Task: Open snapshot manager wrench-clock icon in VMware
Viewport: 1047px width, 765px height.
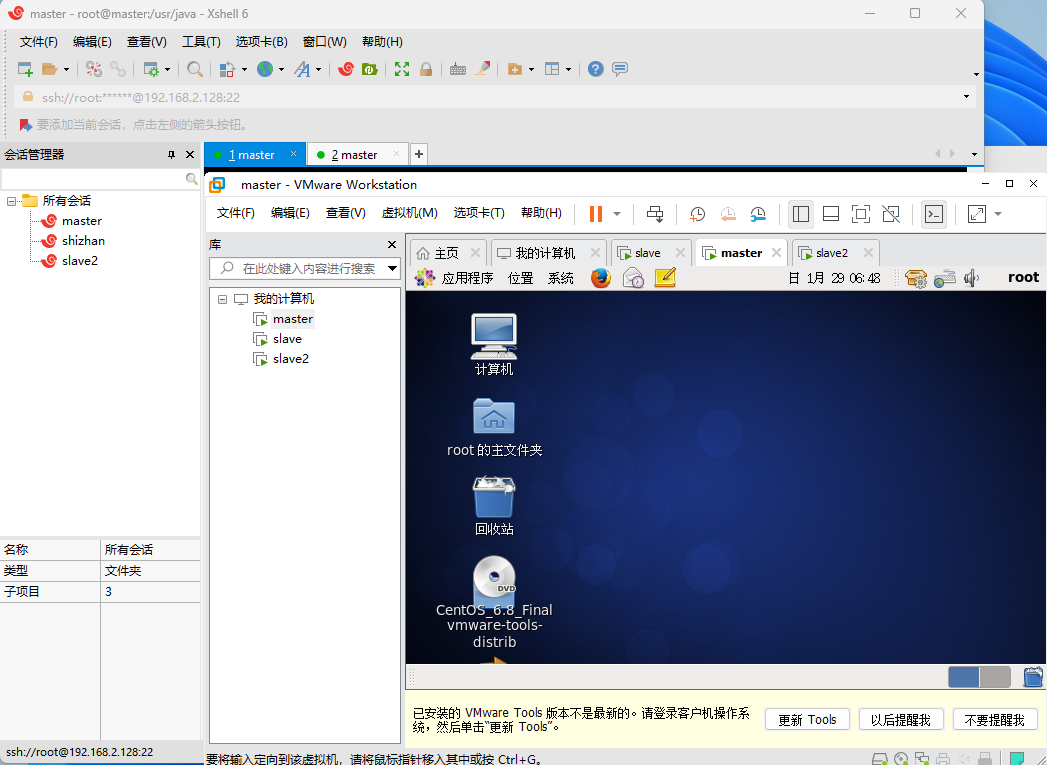Action: pos(758,214)
